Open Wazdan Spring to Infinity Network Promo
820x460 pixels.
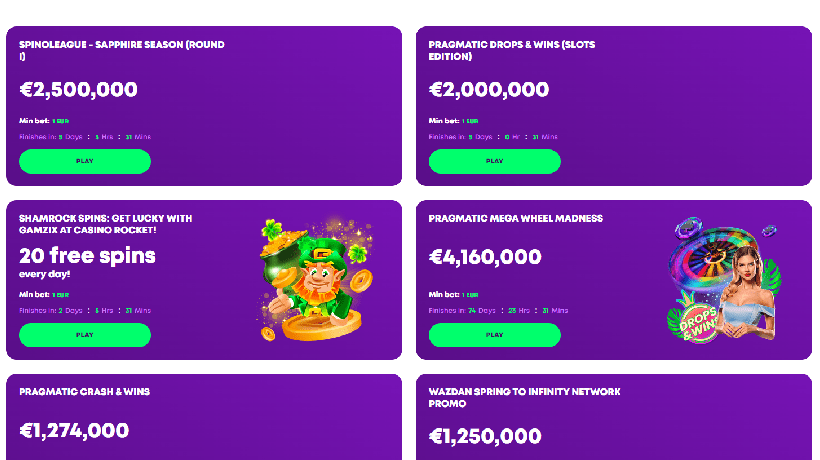(524, 398)
